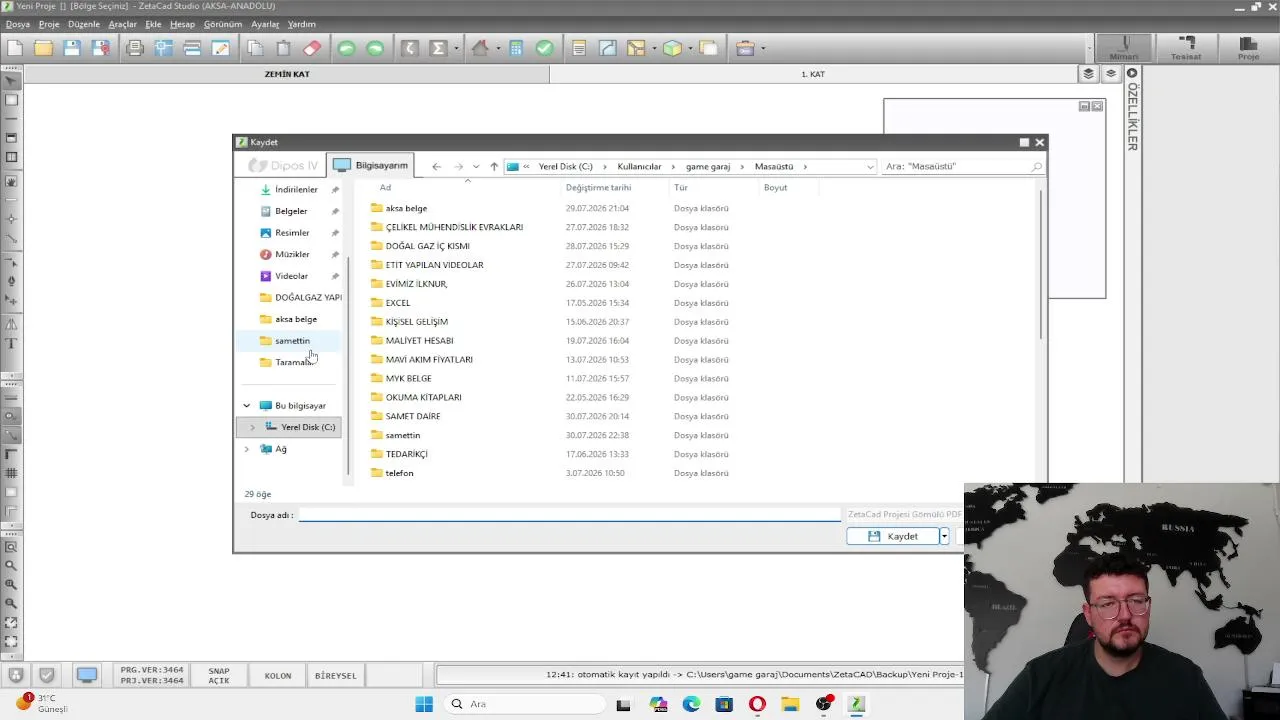Open the address bar history dropdown

pos(870,167)
